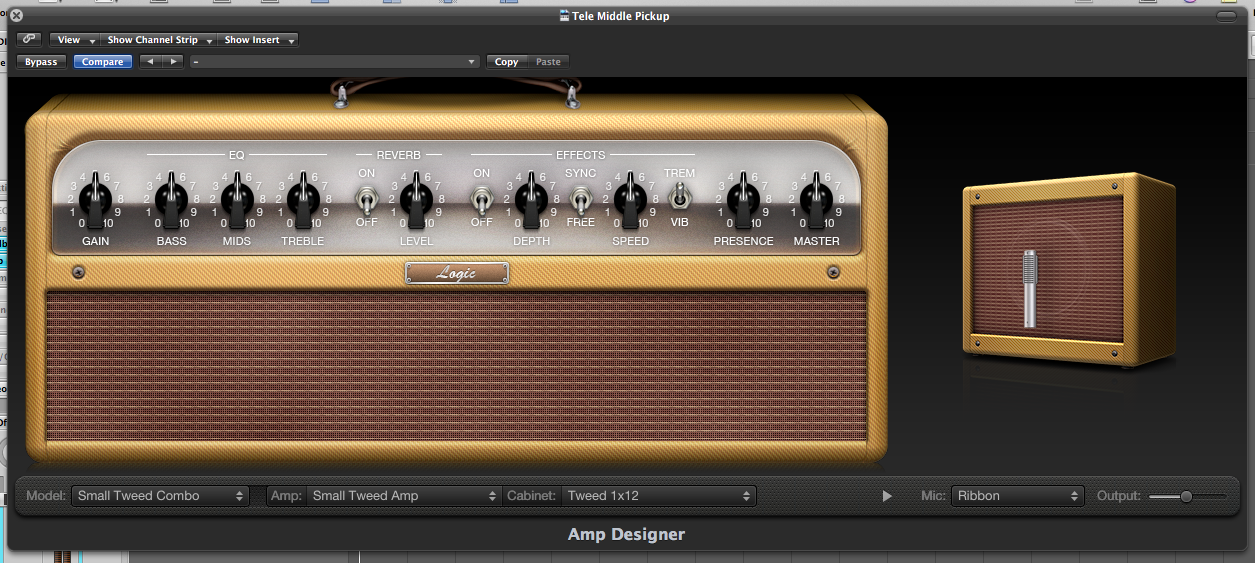Click the Presence knob
Viewport: 1255px width, 563px height.
(x=743, y=198)
